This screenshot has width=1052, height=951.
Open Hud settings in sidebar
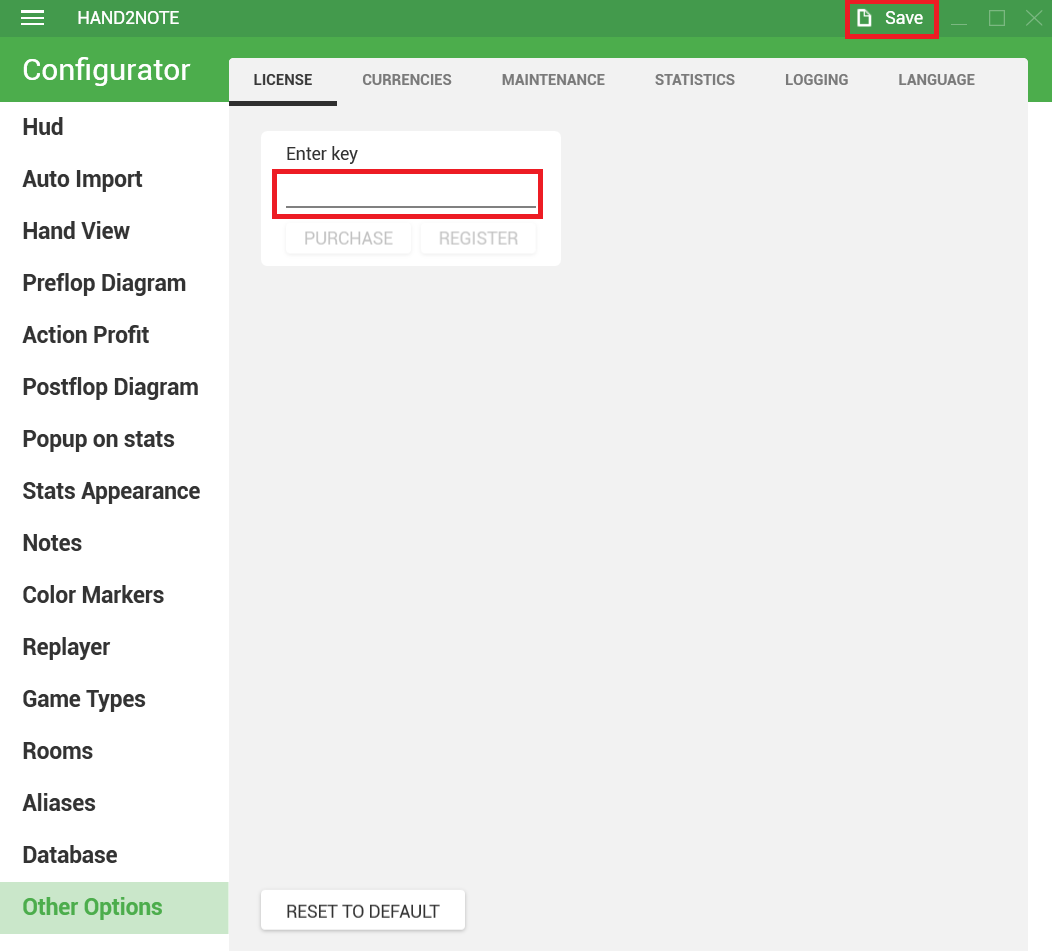point(43,127)
